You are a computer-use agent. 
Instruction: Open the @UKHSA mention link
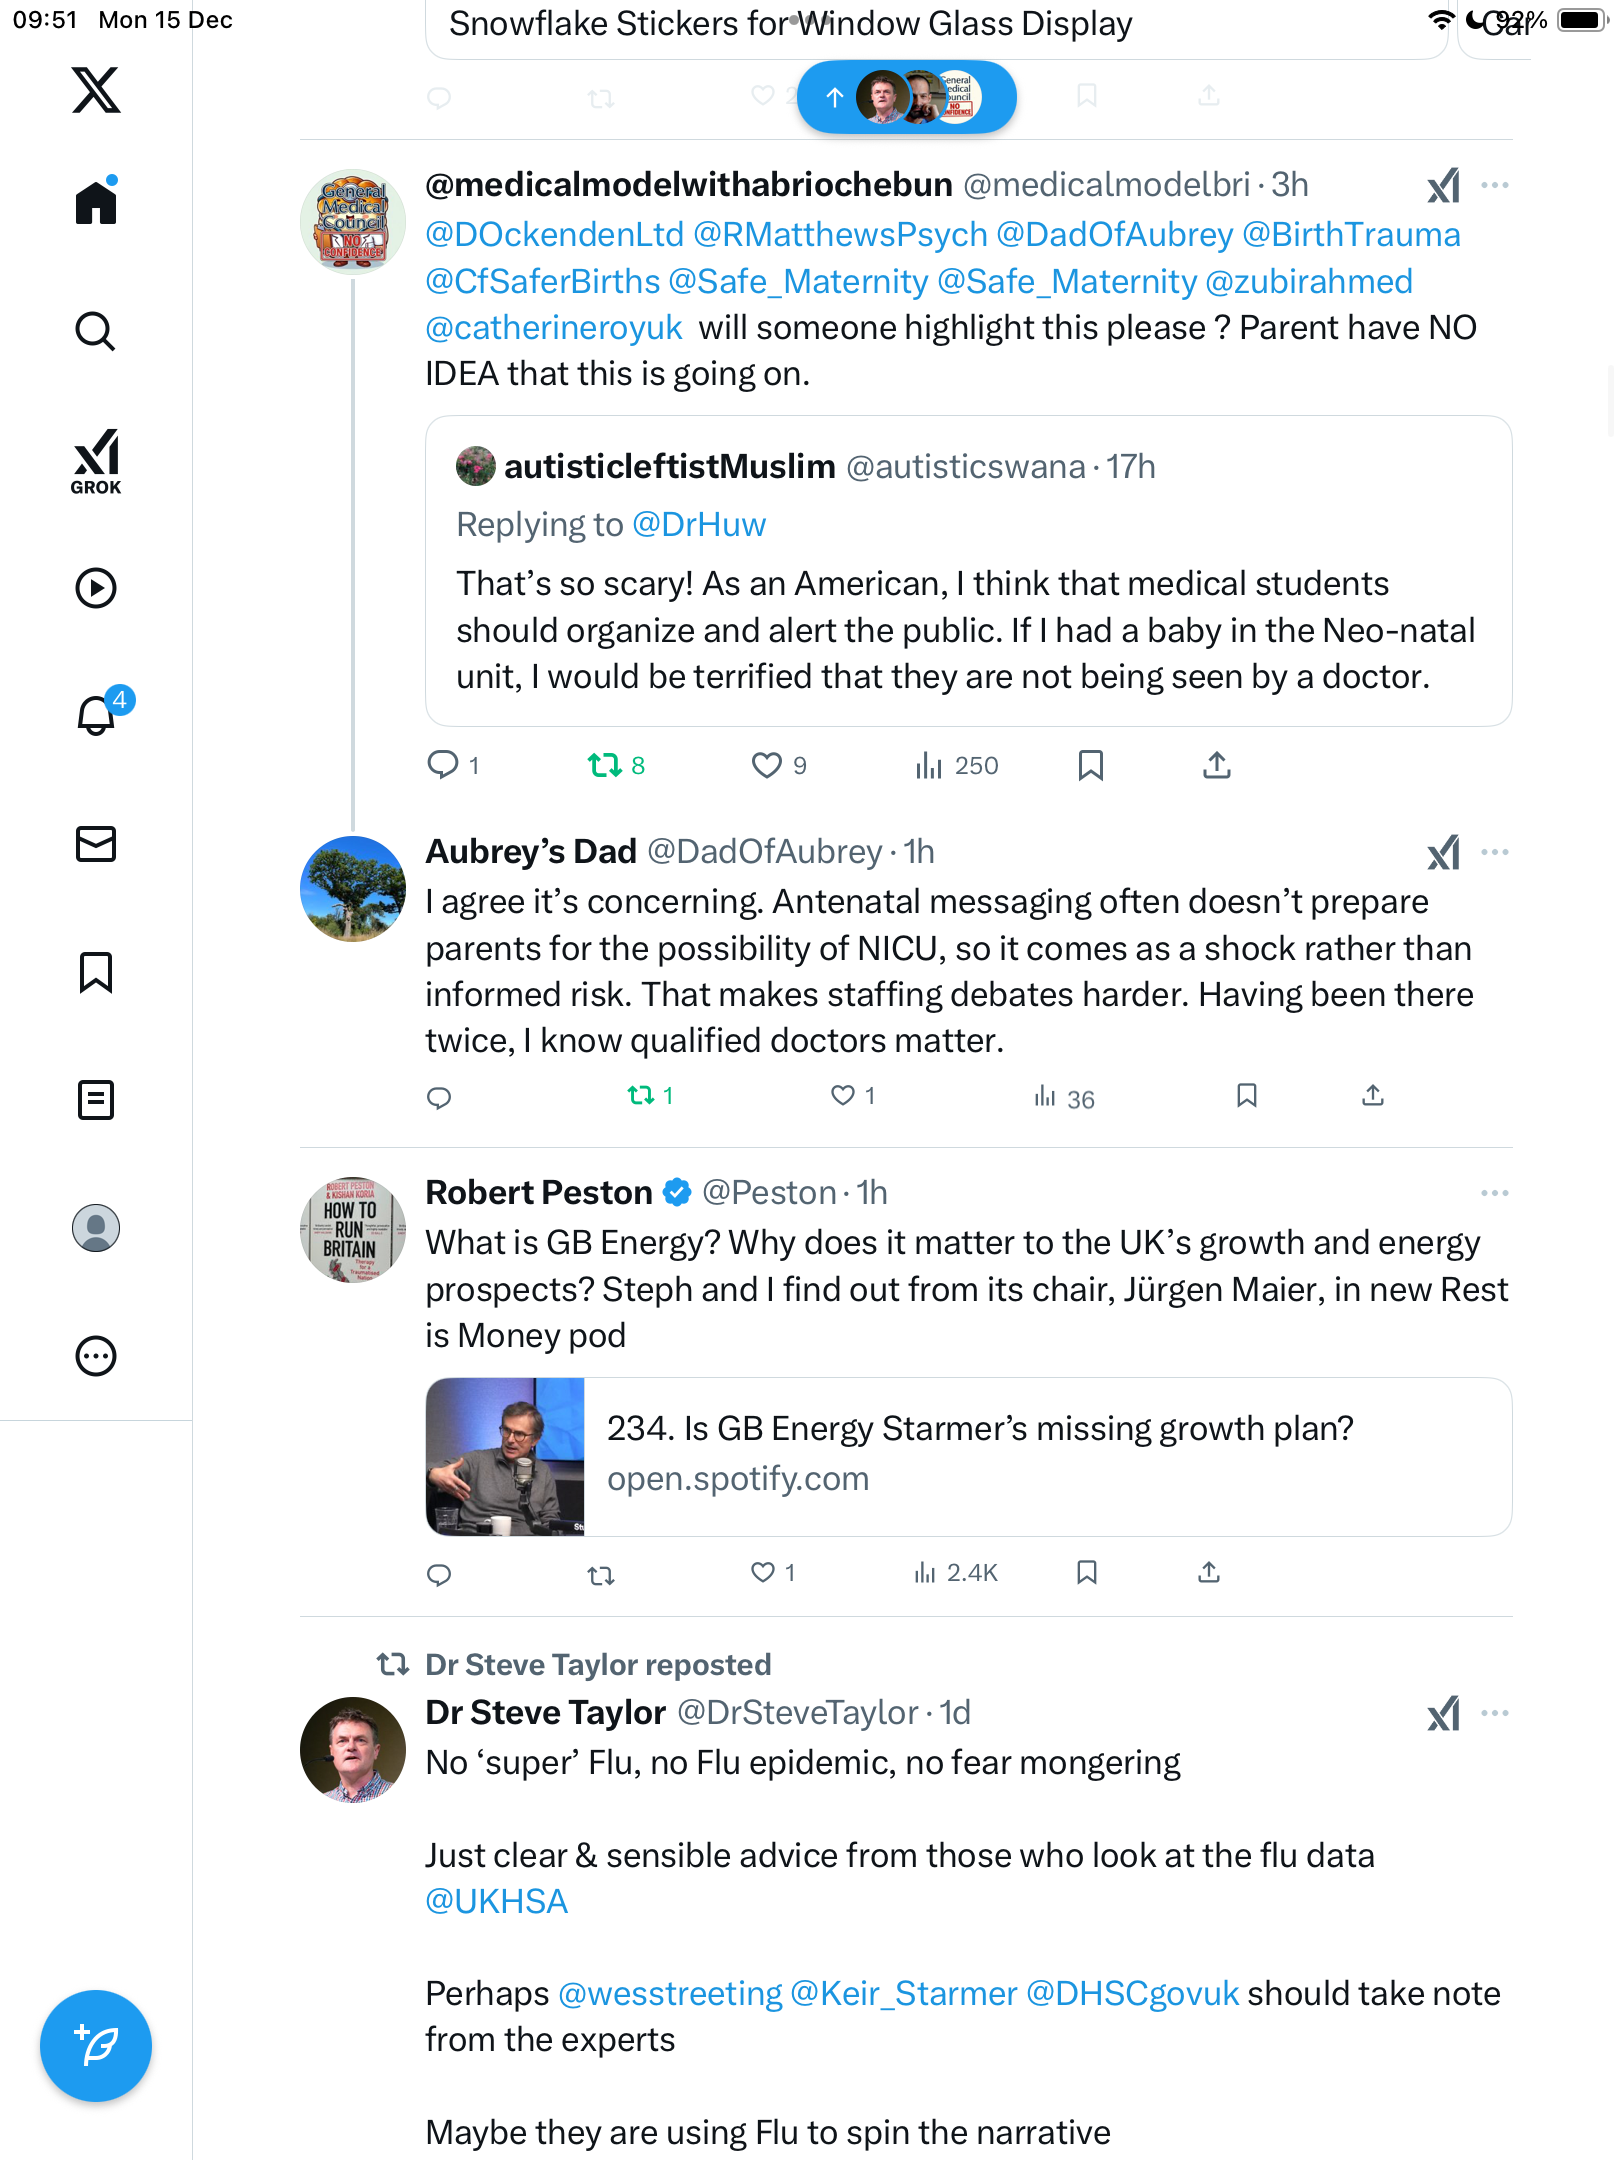(497, 1901)
